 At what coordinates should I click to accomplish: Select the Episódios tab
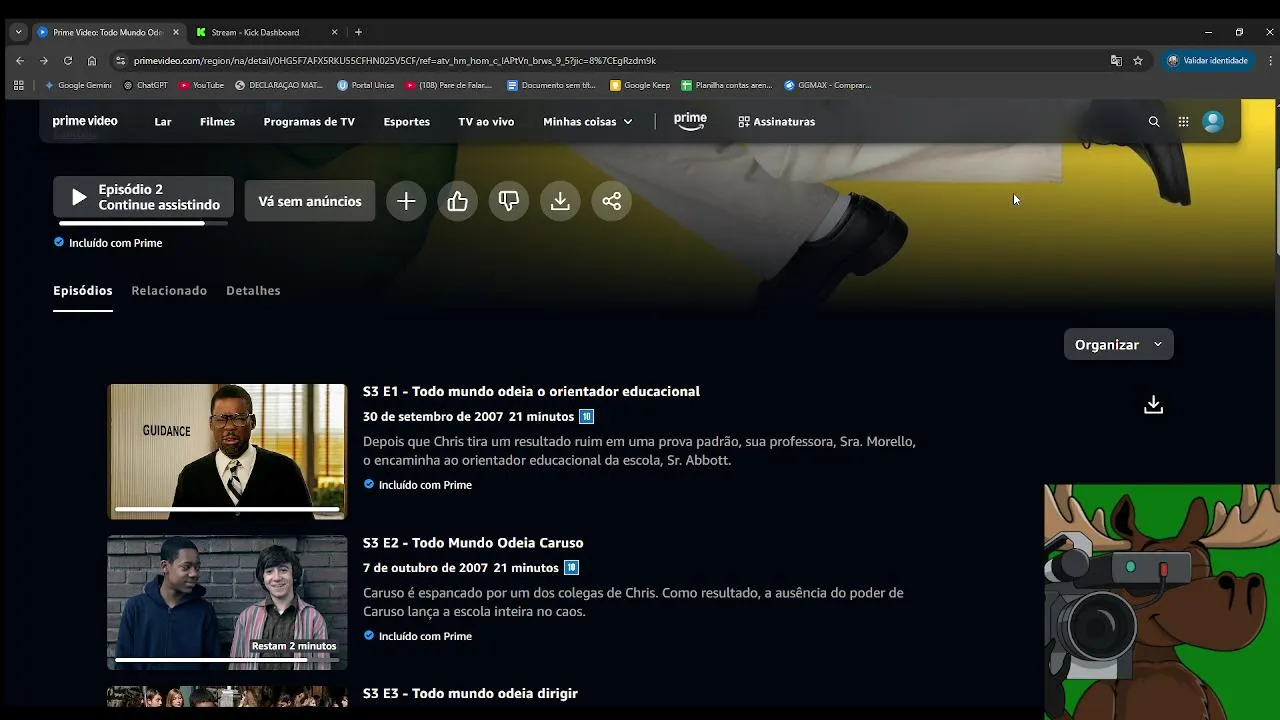point(82,291)
